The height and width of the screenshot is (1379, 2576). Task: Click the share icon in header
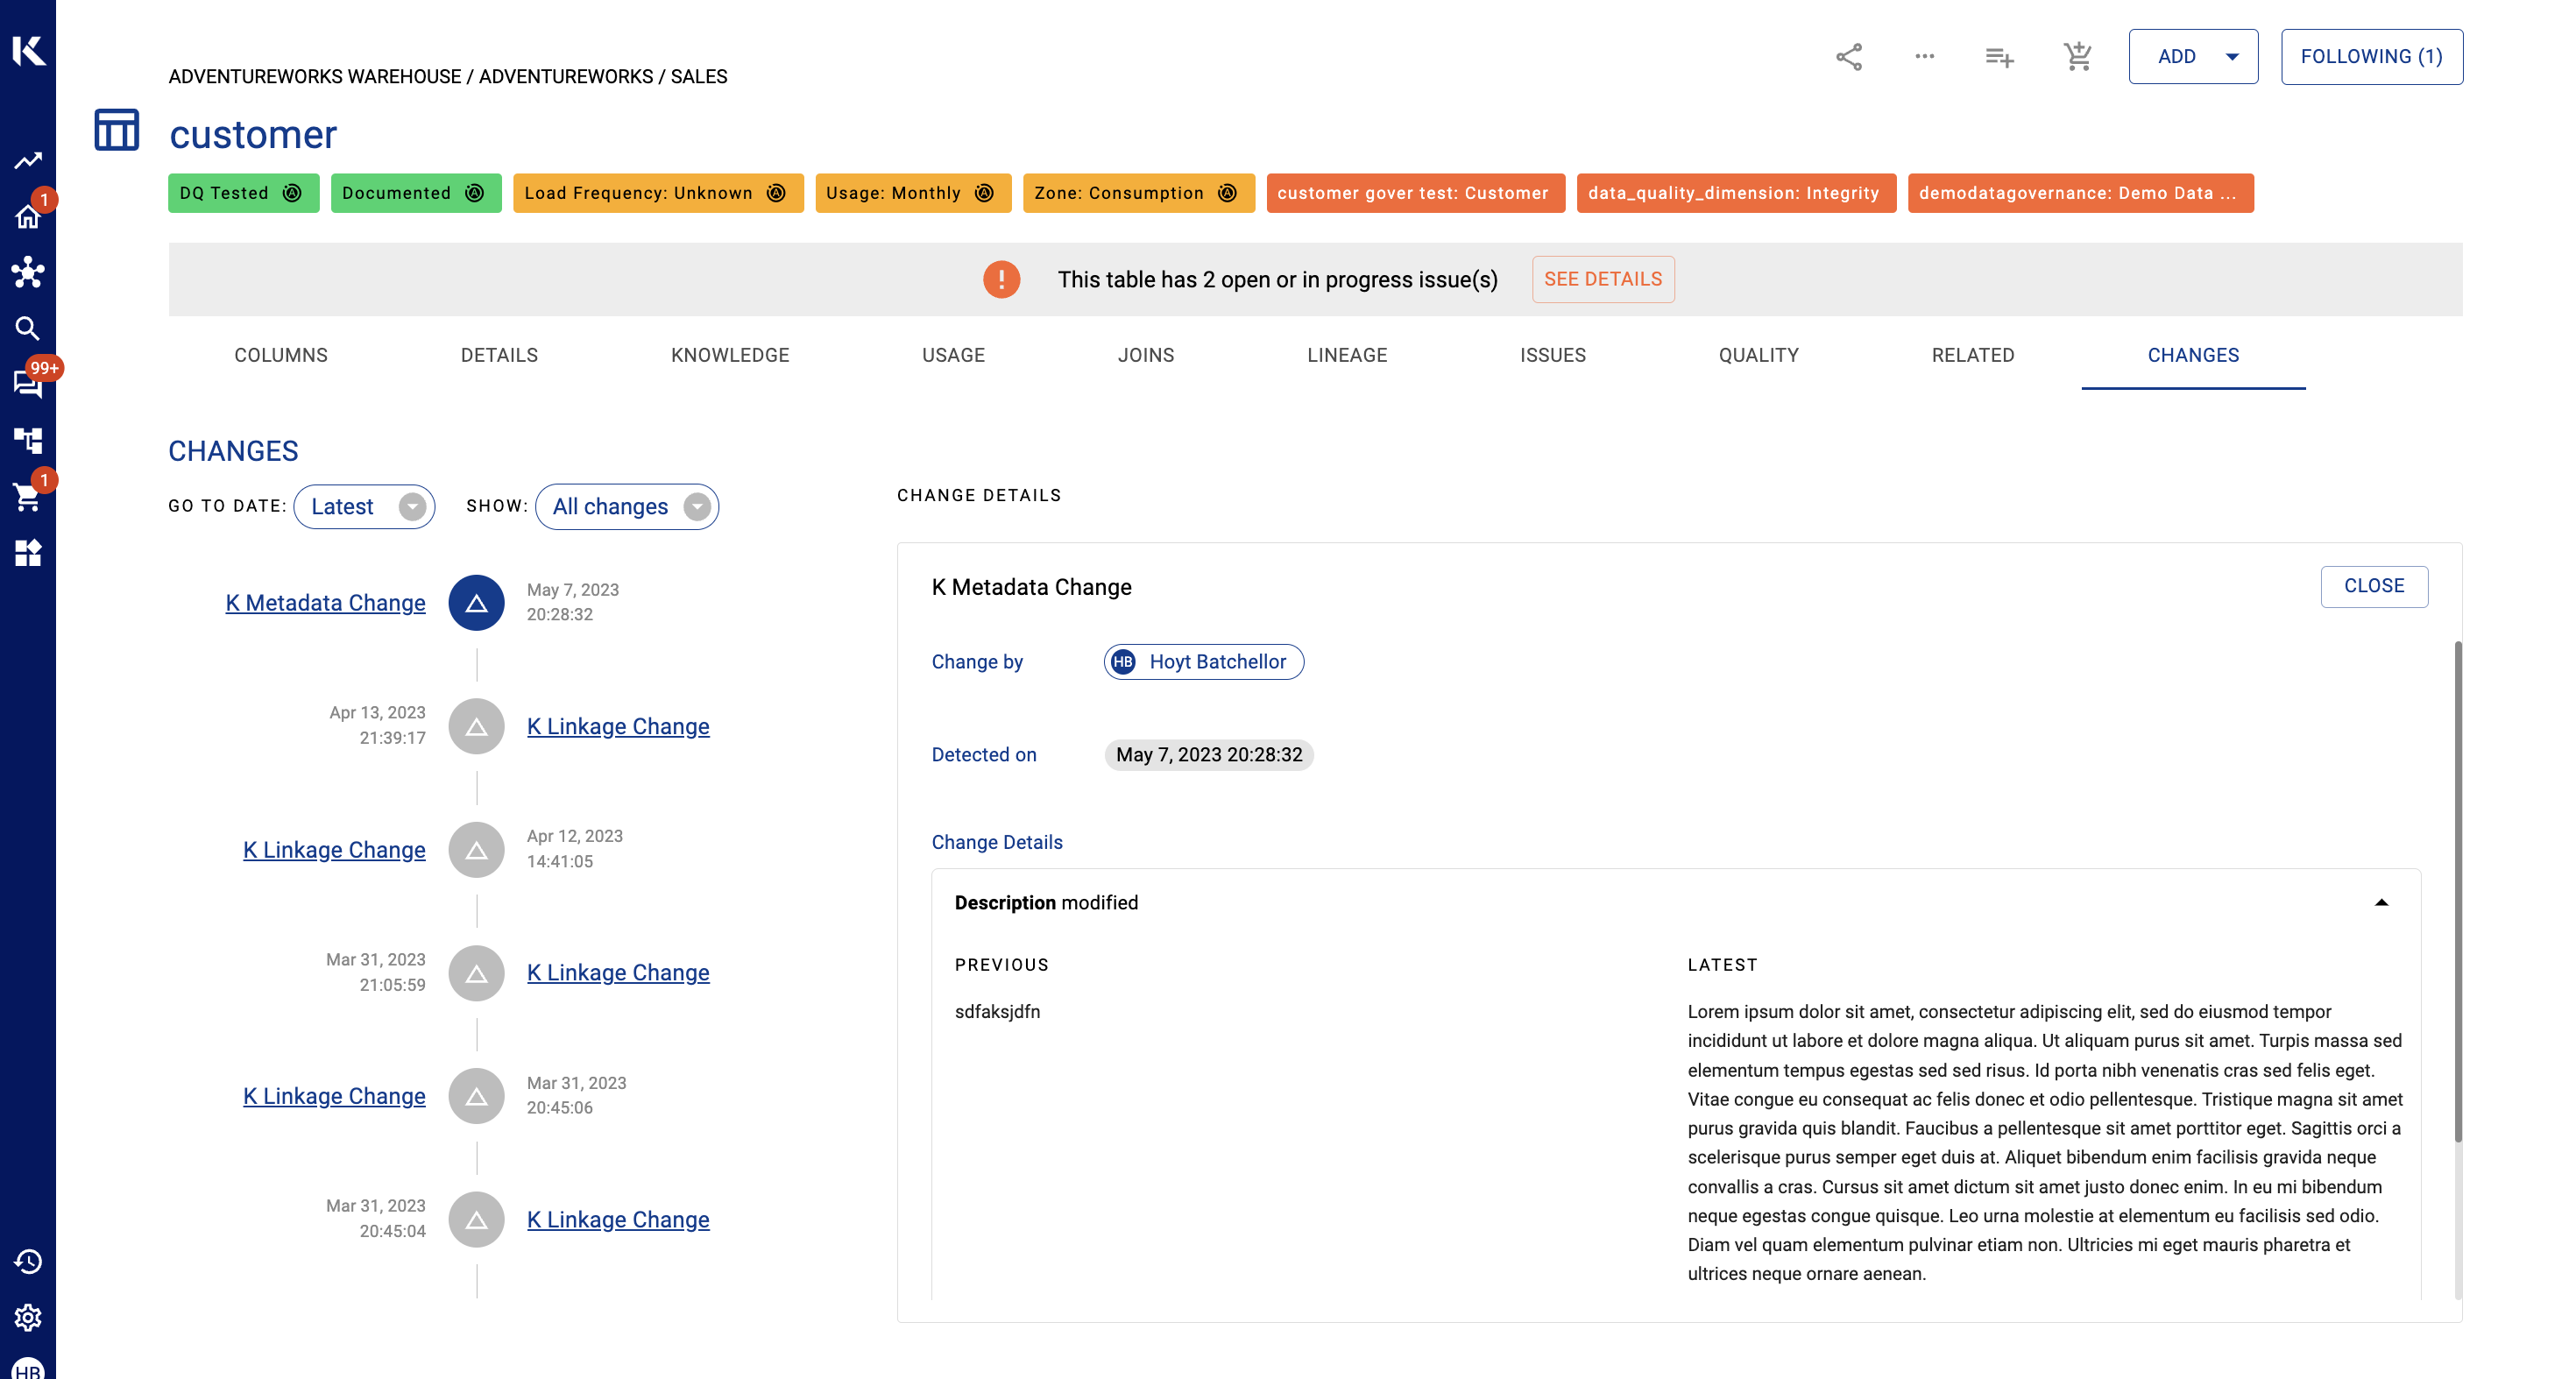(x=1848, y=57)
